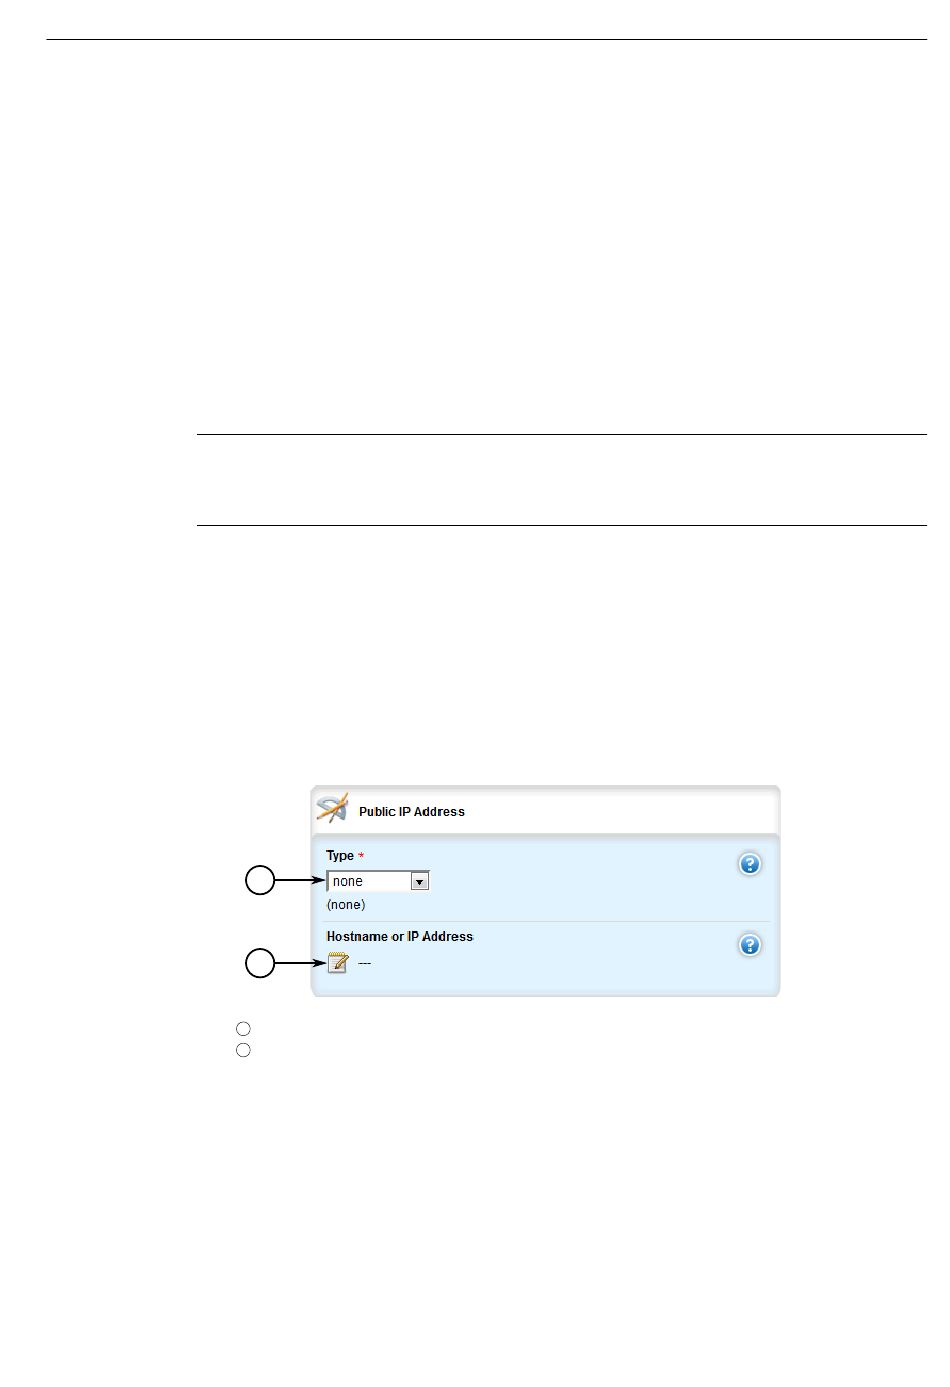This screenshot has height=1387, width=950.
Task: Click the arrow pointing to the notepad icon
Action: pyautogui.click(x=301, y=963)
